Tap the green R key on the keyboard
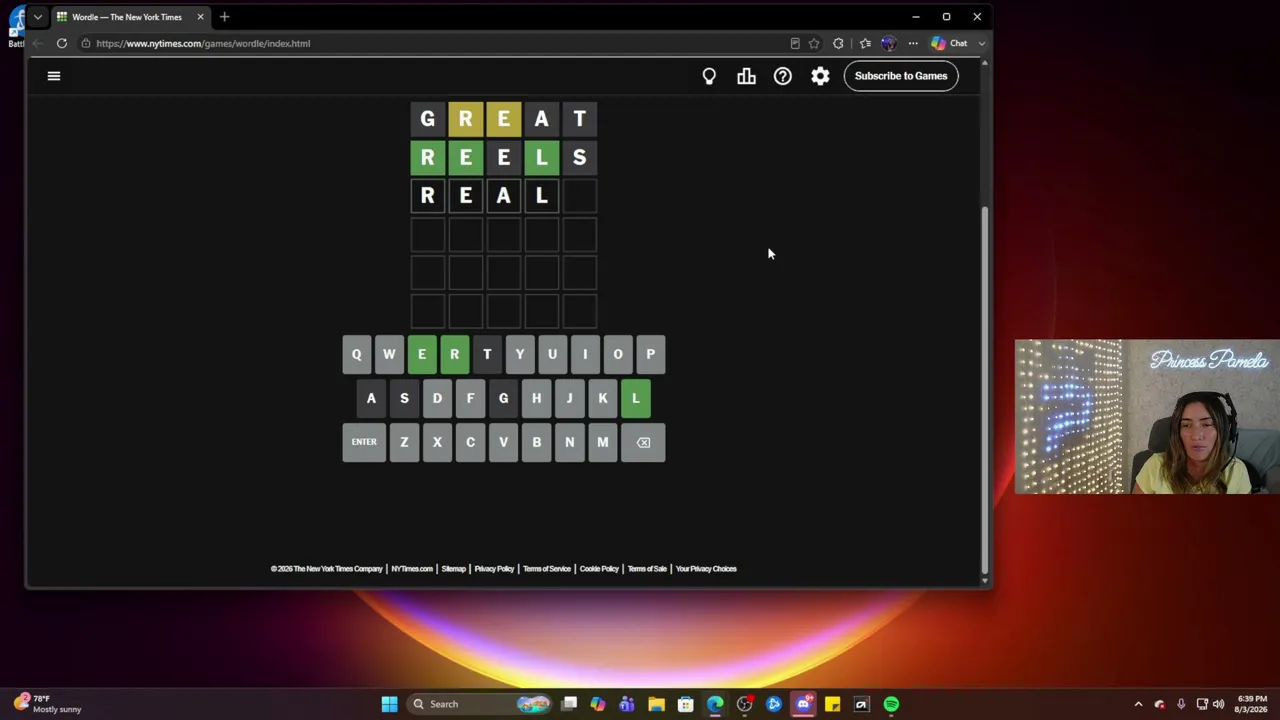Viewport: 1280px width, 720px height. click(x=455, y=354)
